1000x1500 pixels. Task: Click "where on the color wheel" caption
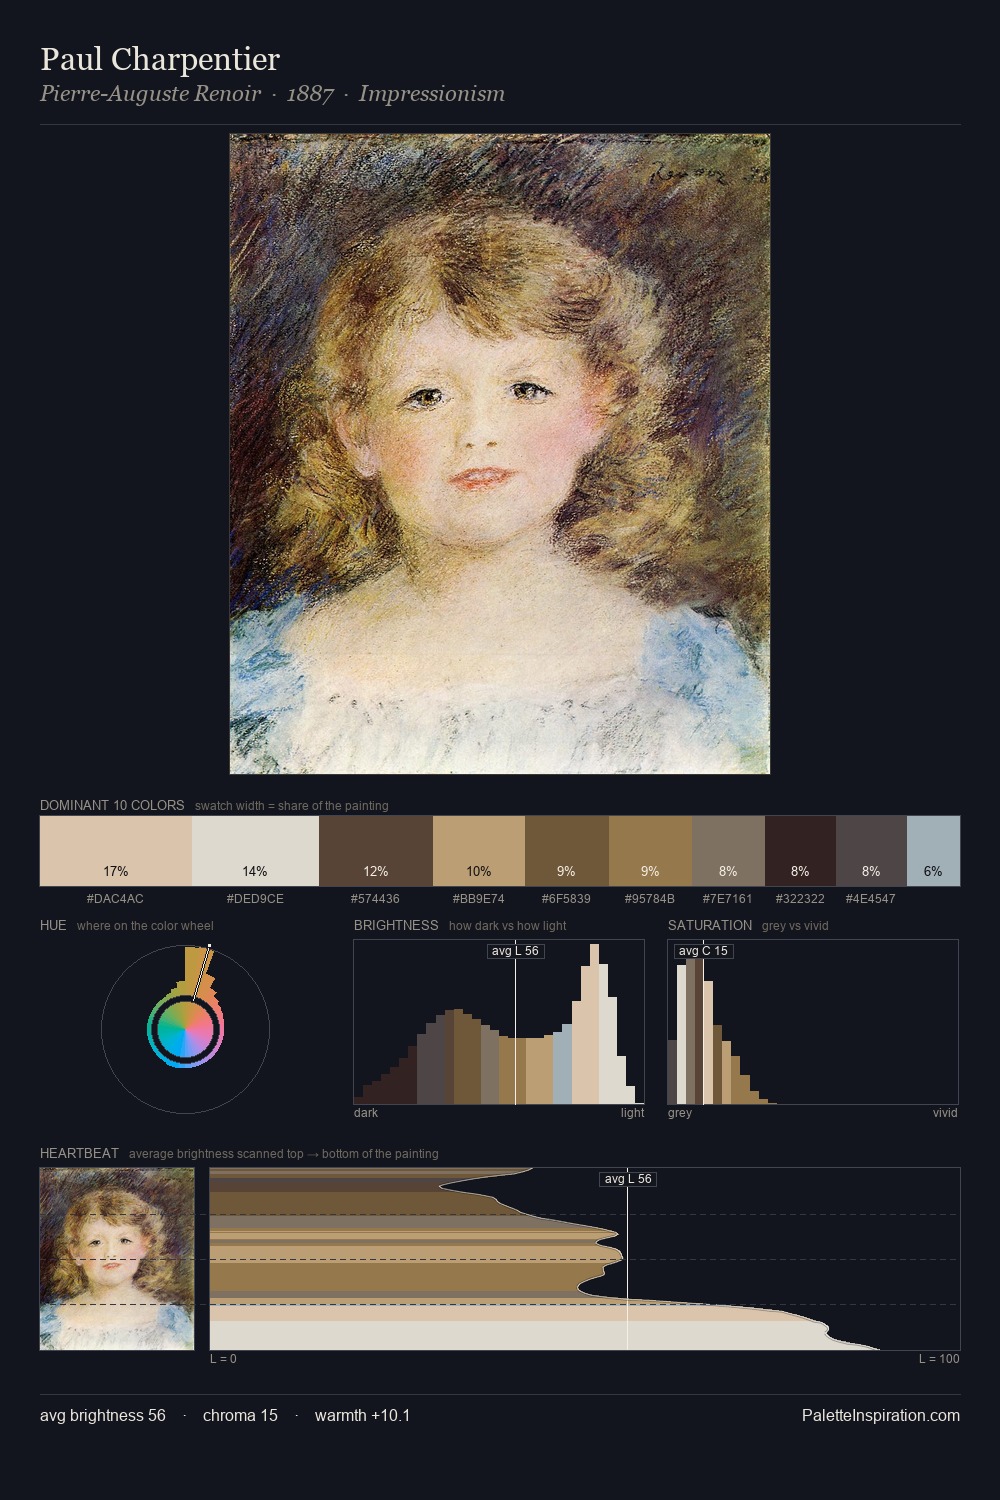point(145,926)
